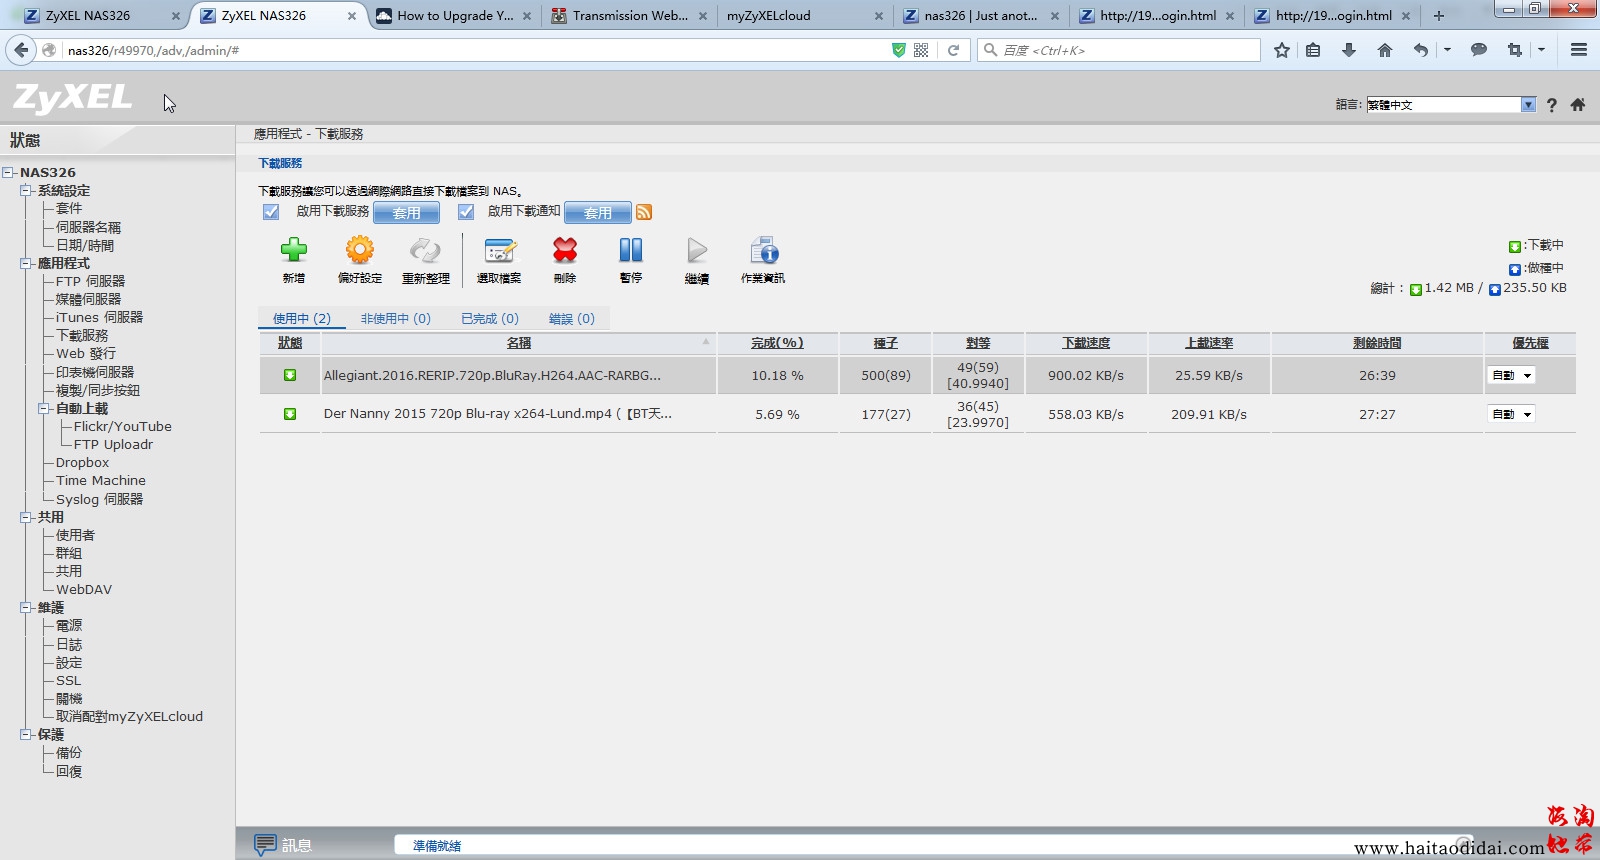1600x860 pixels.
Task: Click the green plus add download icon
Action: [293, 250]
